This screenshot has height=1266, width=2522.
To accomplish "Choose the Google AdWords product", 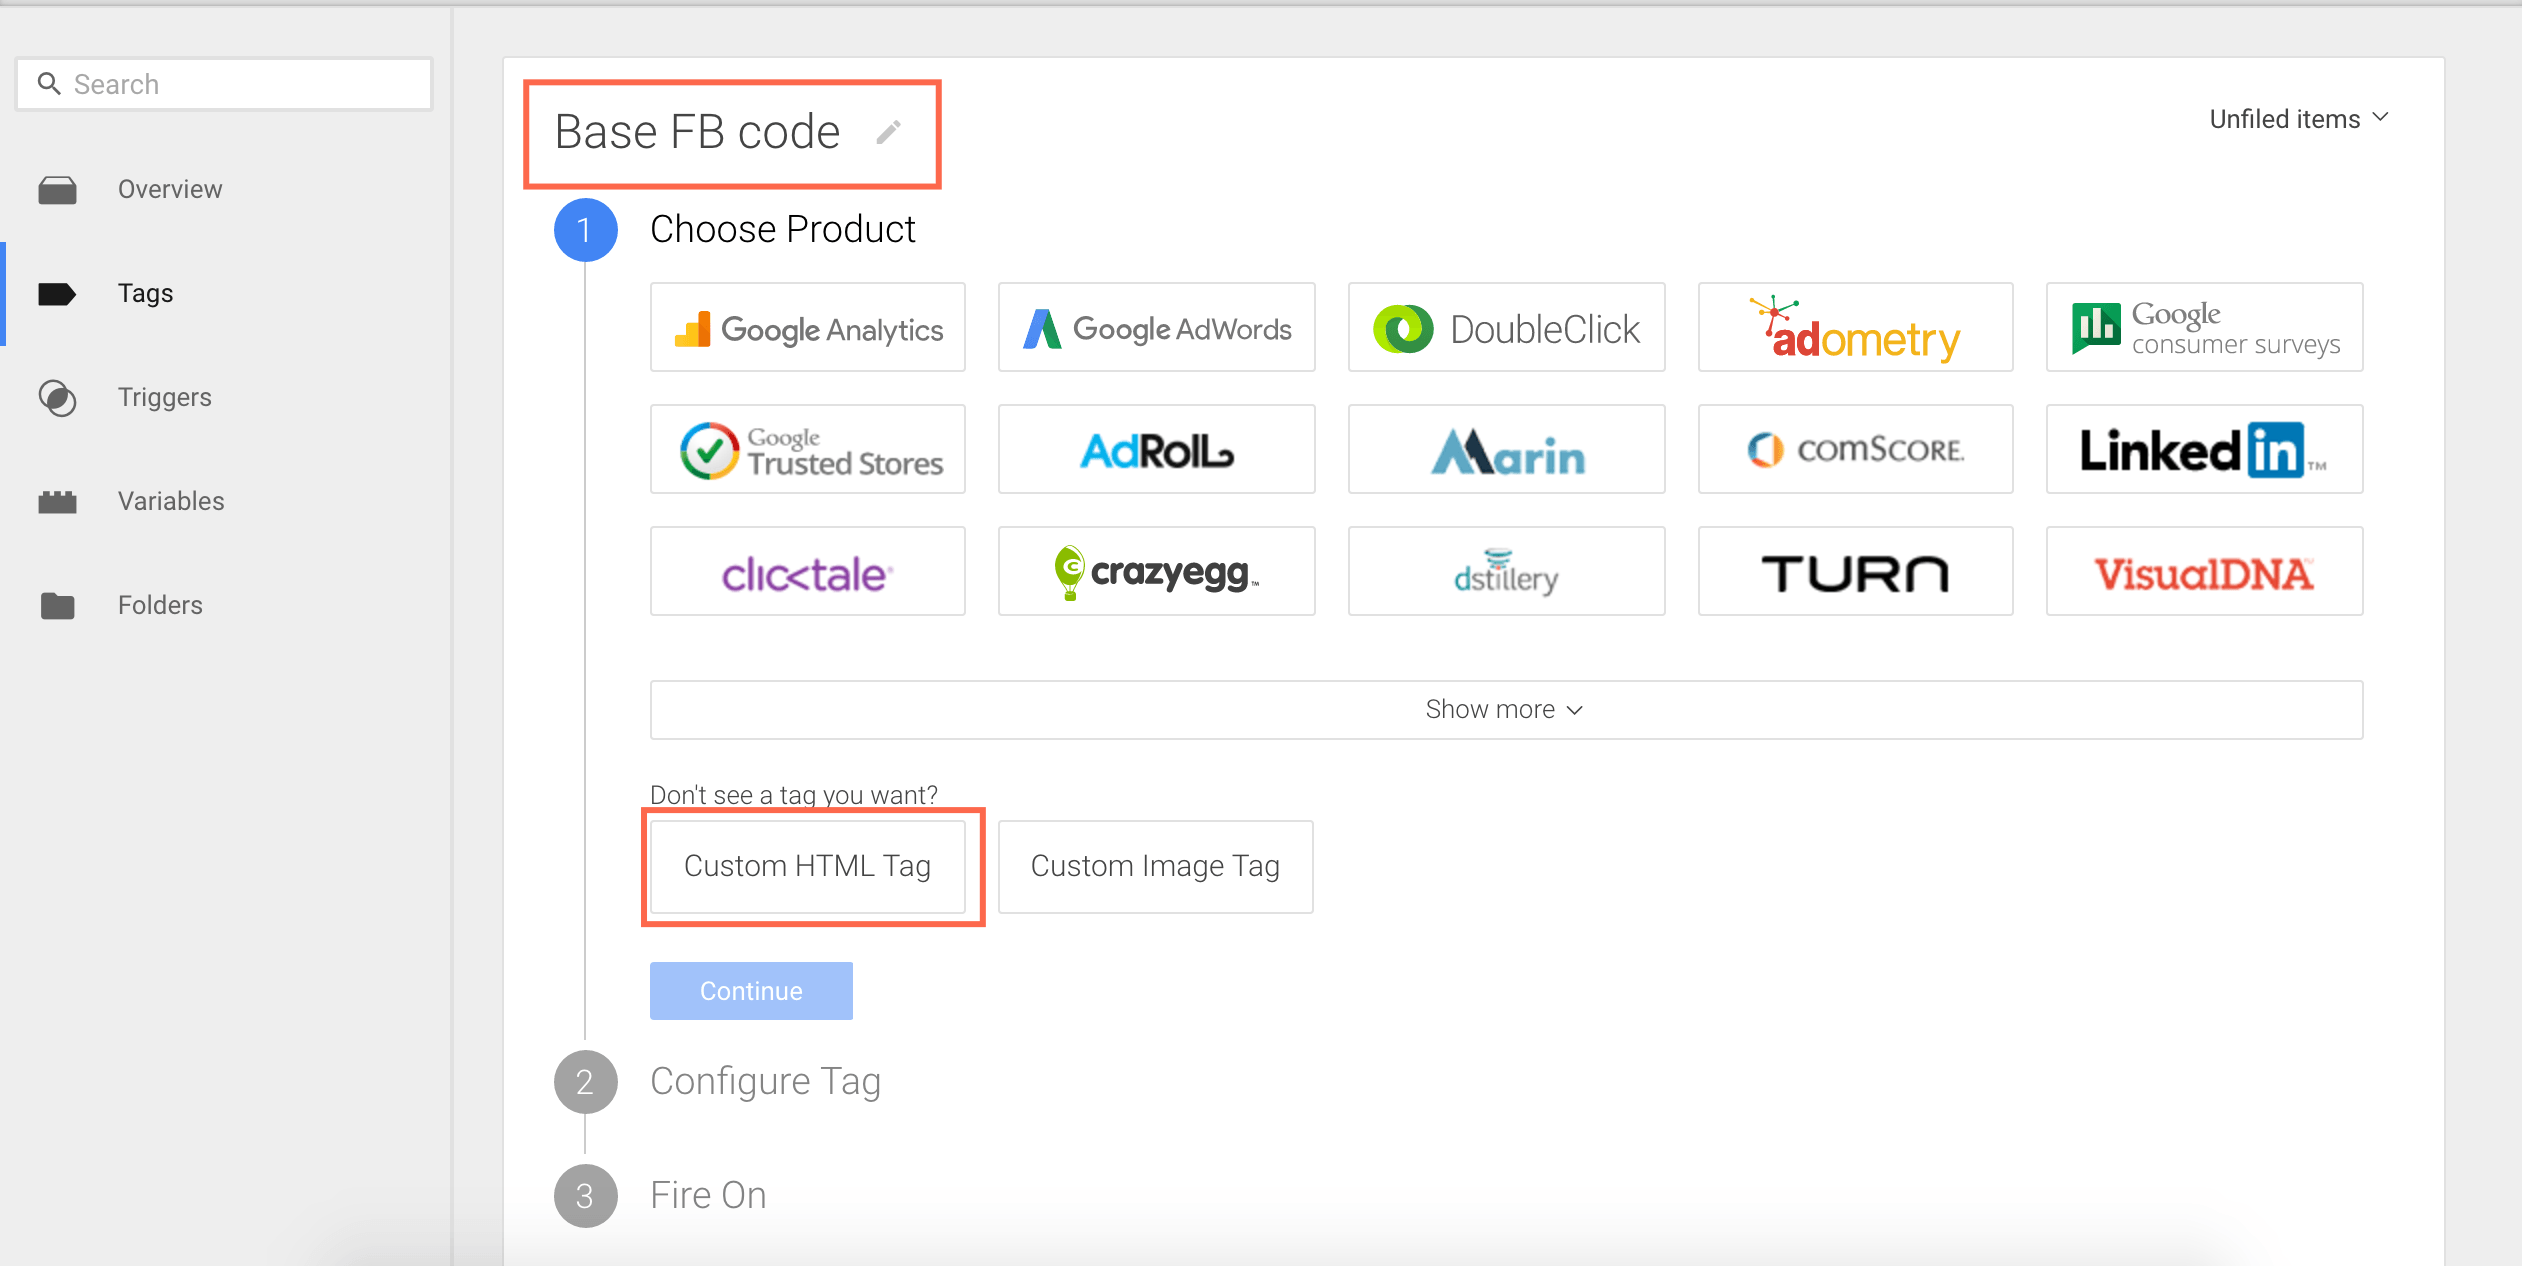I will (x=1157, y=327).
